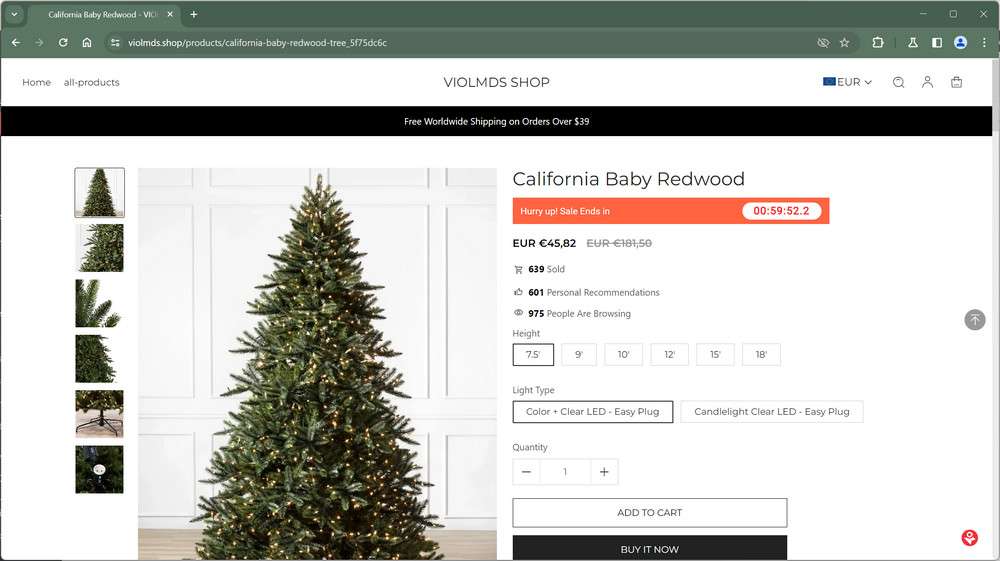Go to browser home page
The image size is (1000, 561).
[x=87, y=43]
